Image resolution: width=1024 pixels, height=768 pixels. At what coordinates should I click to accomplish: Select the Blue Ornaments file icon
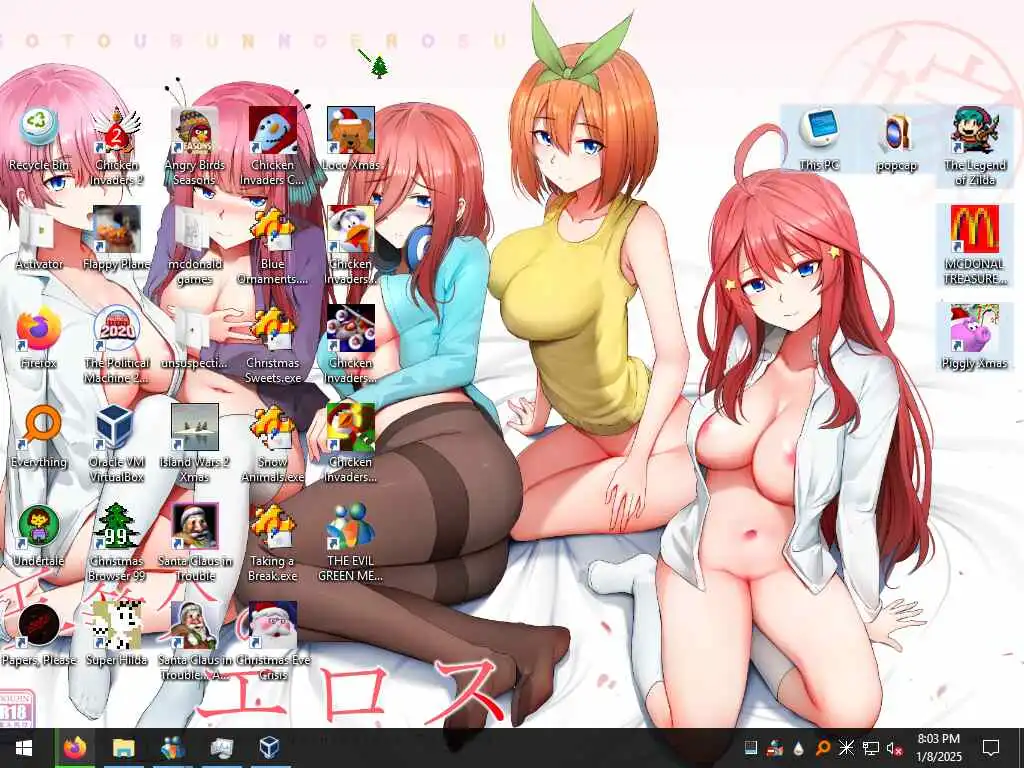point(272,245)
